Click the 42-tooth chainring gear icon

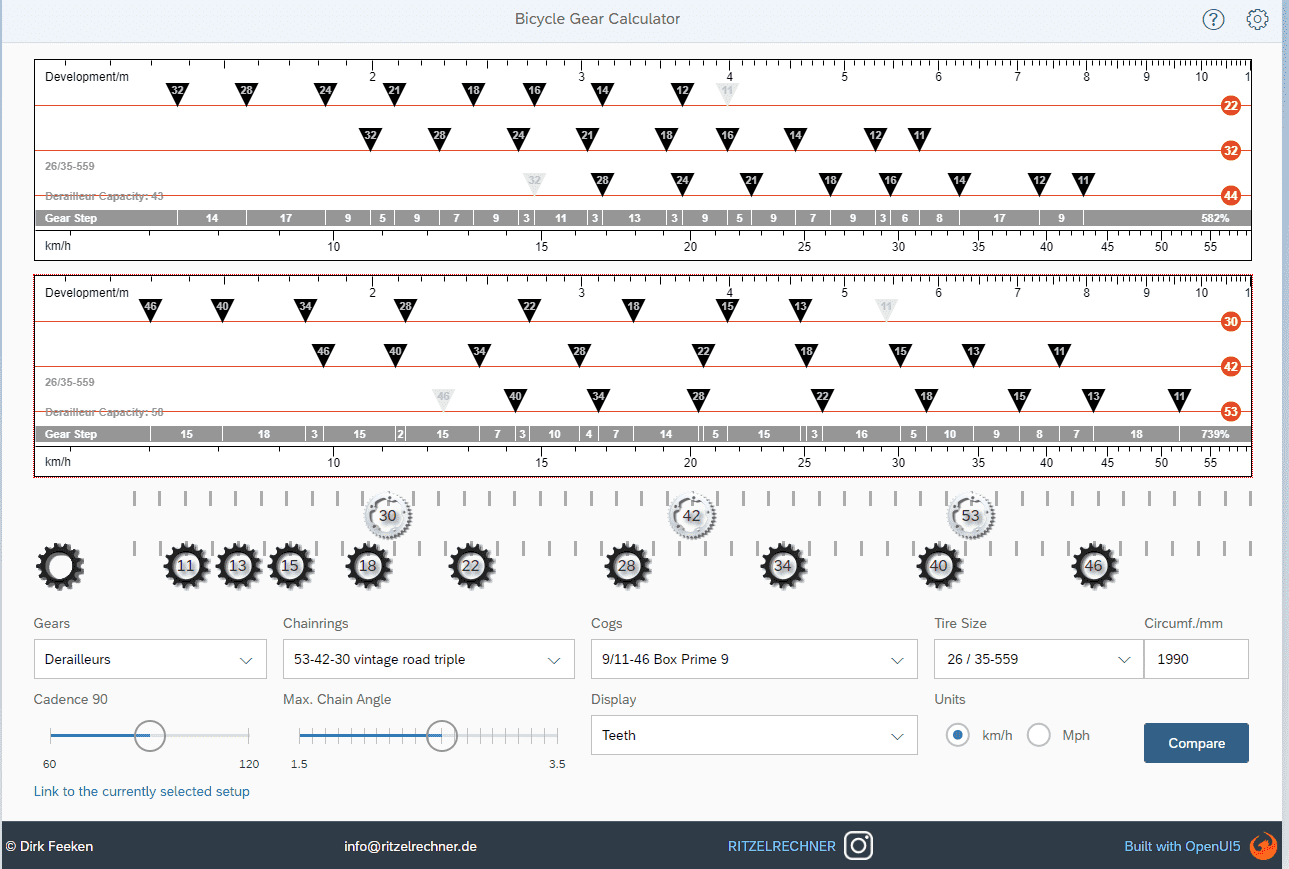click(x=691, y=516)
